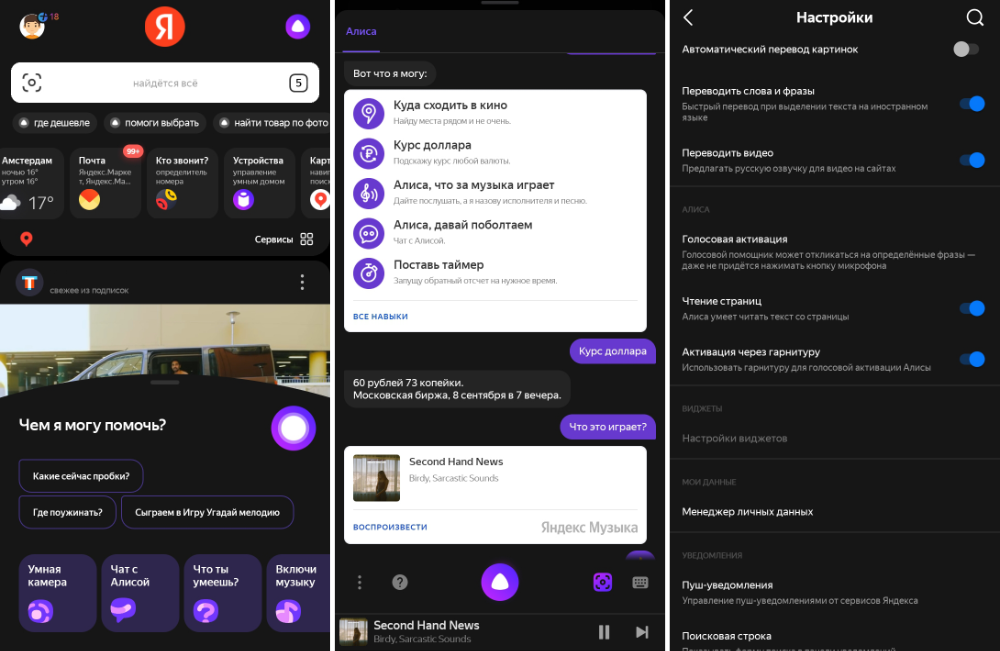The height and width of the screenshot is (651, 1000).
Task: Open the user profile avatar
Action: pyautogui.click(x=32, y=27)
